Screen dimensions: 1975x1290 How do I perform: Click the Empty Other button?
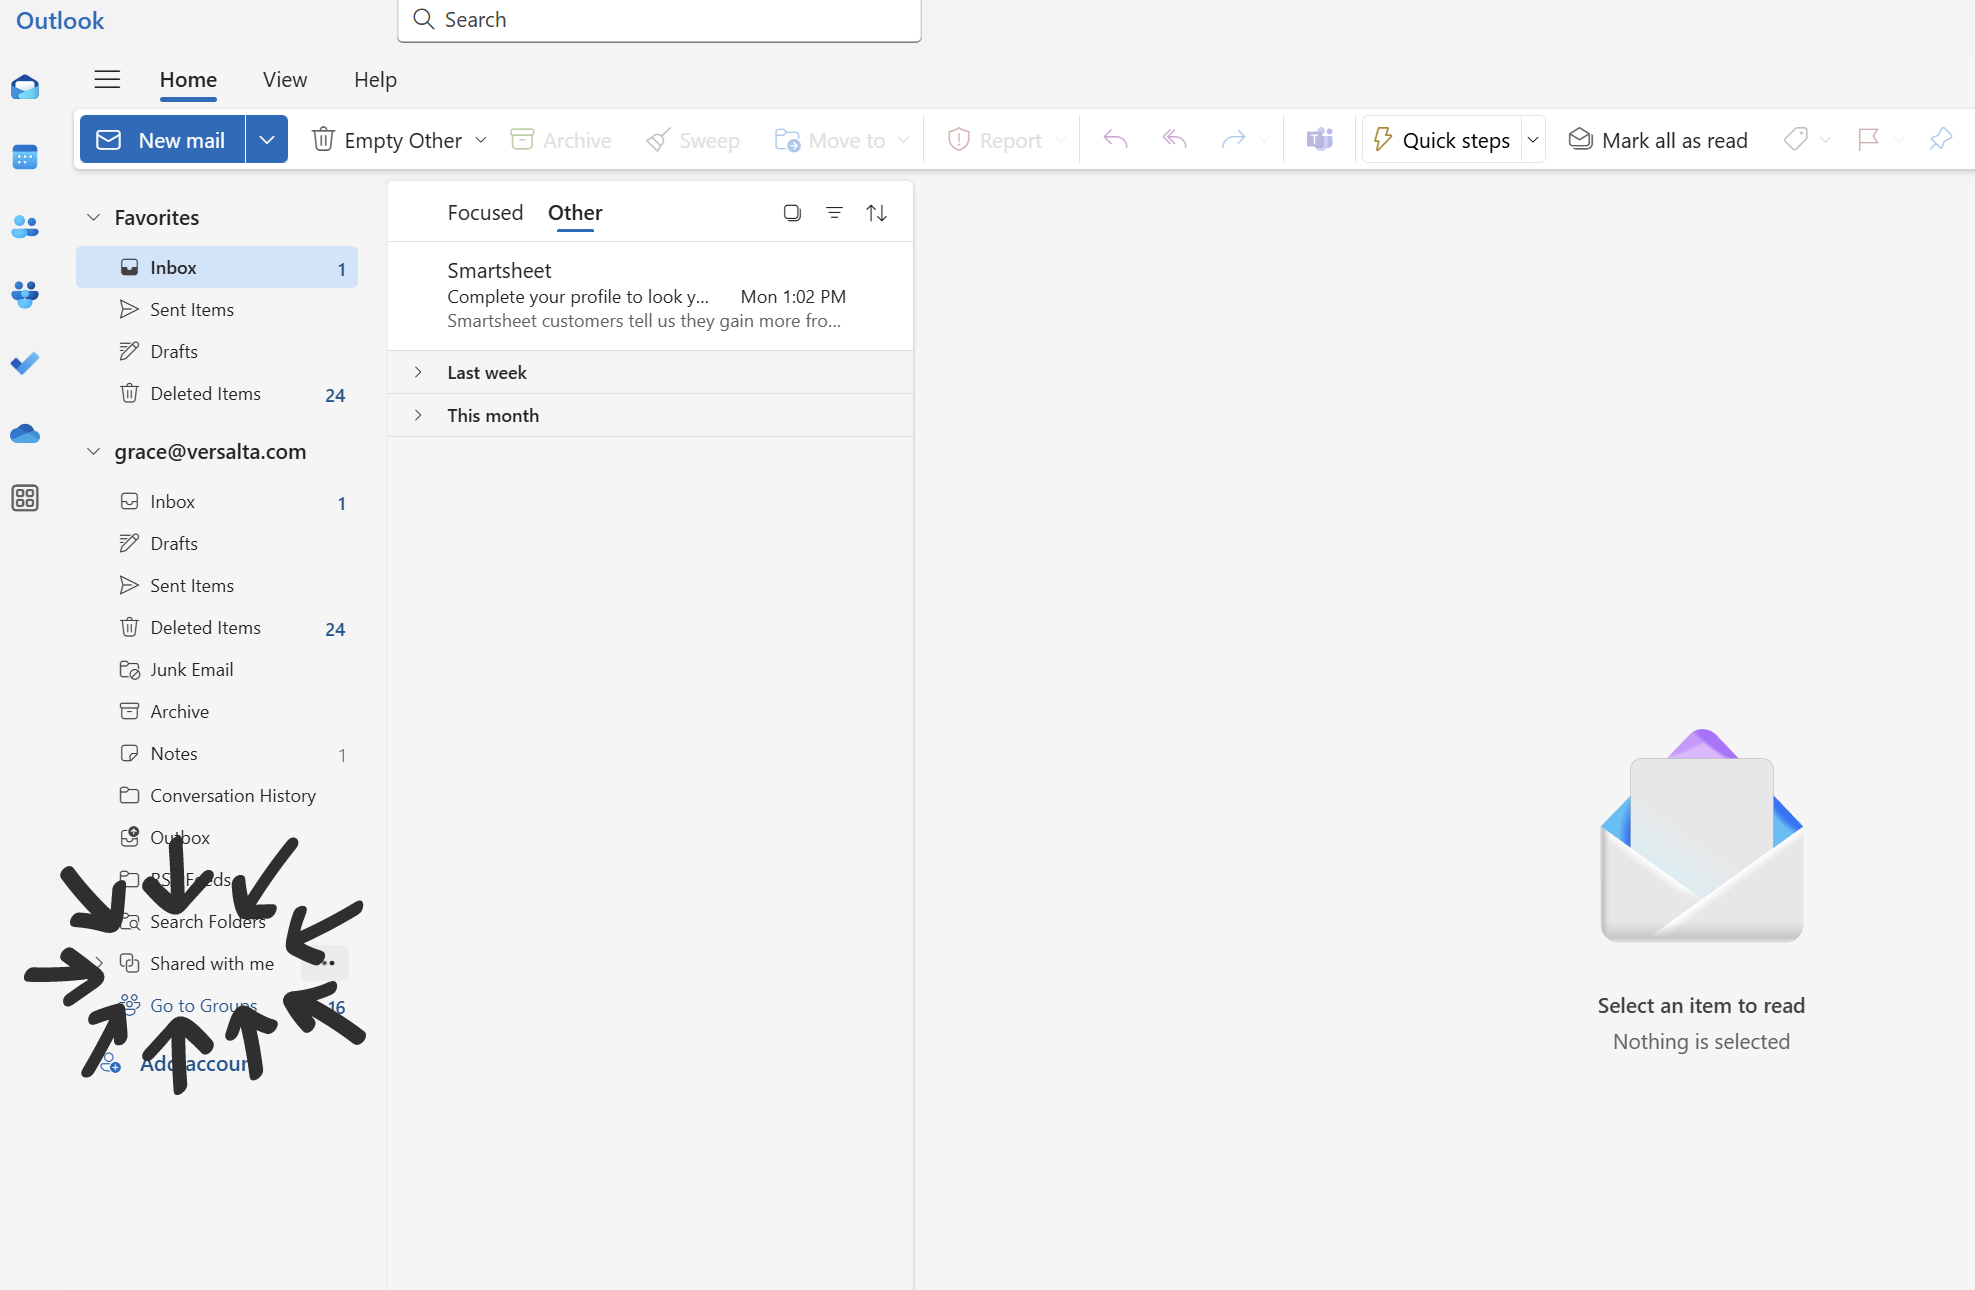[x=388, y=140]
